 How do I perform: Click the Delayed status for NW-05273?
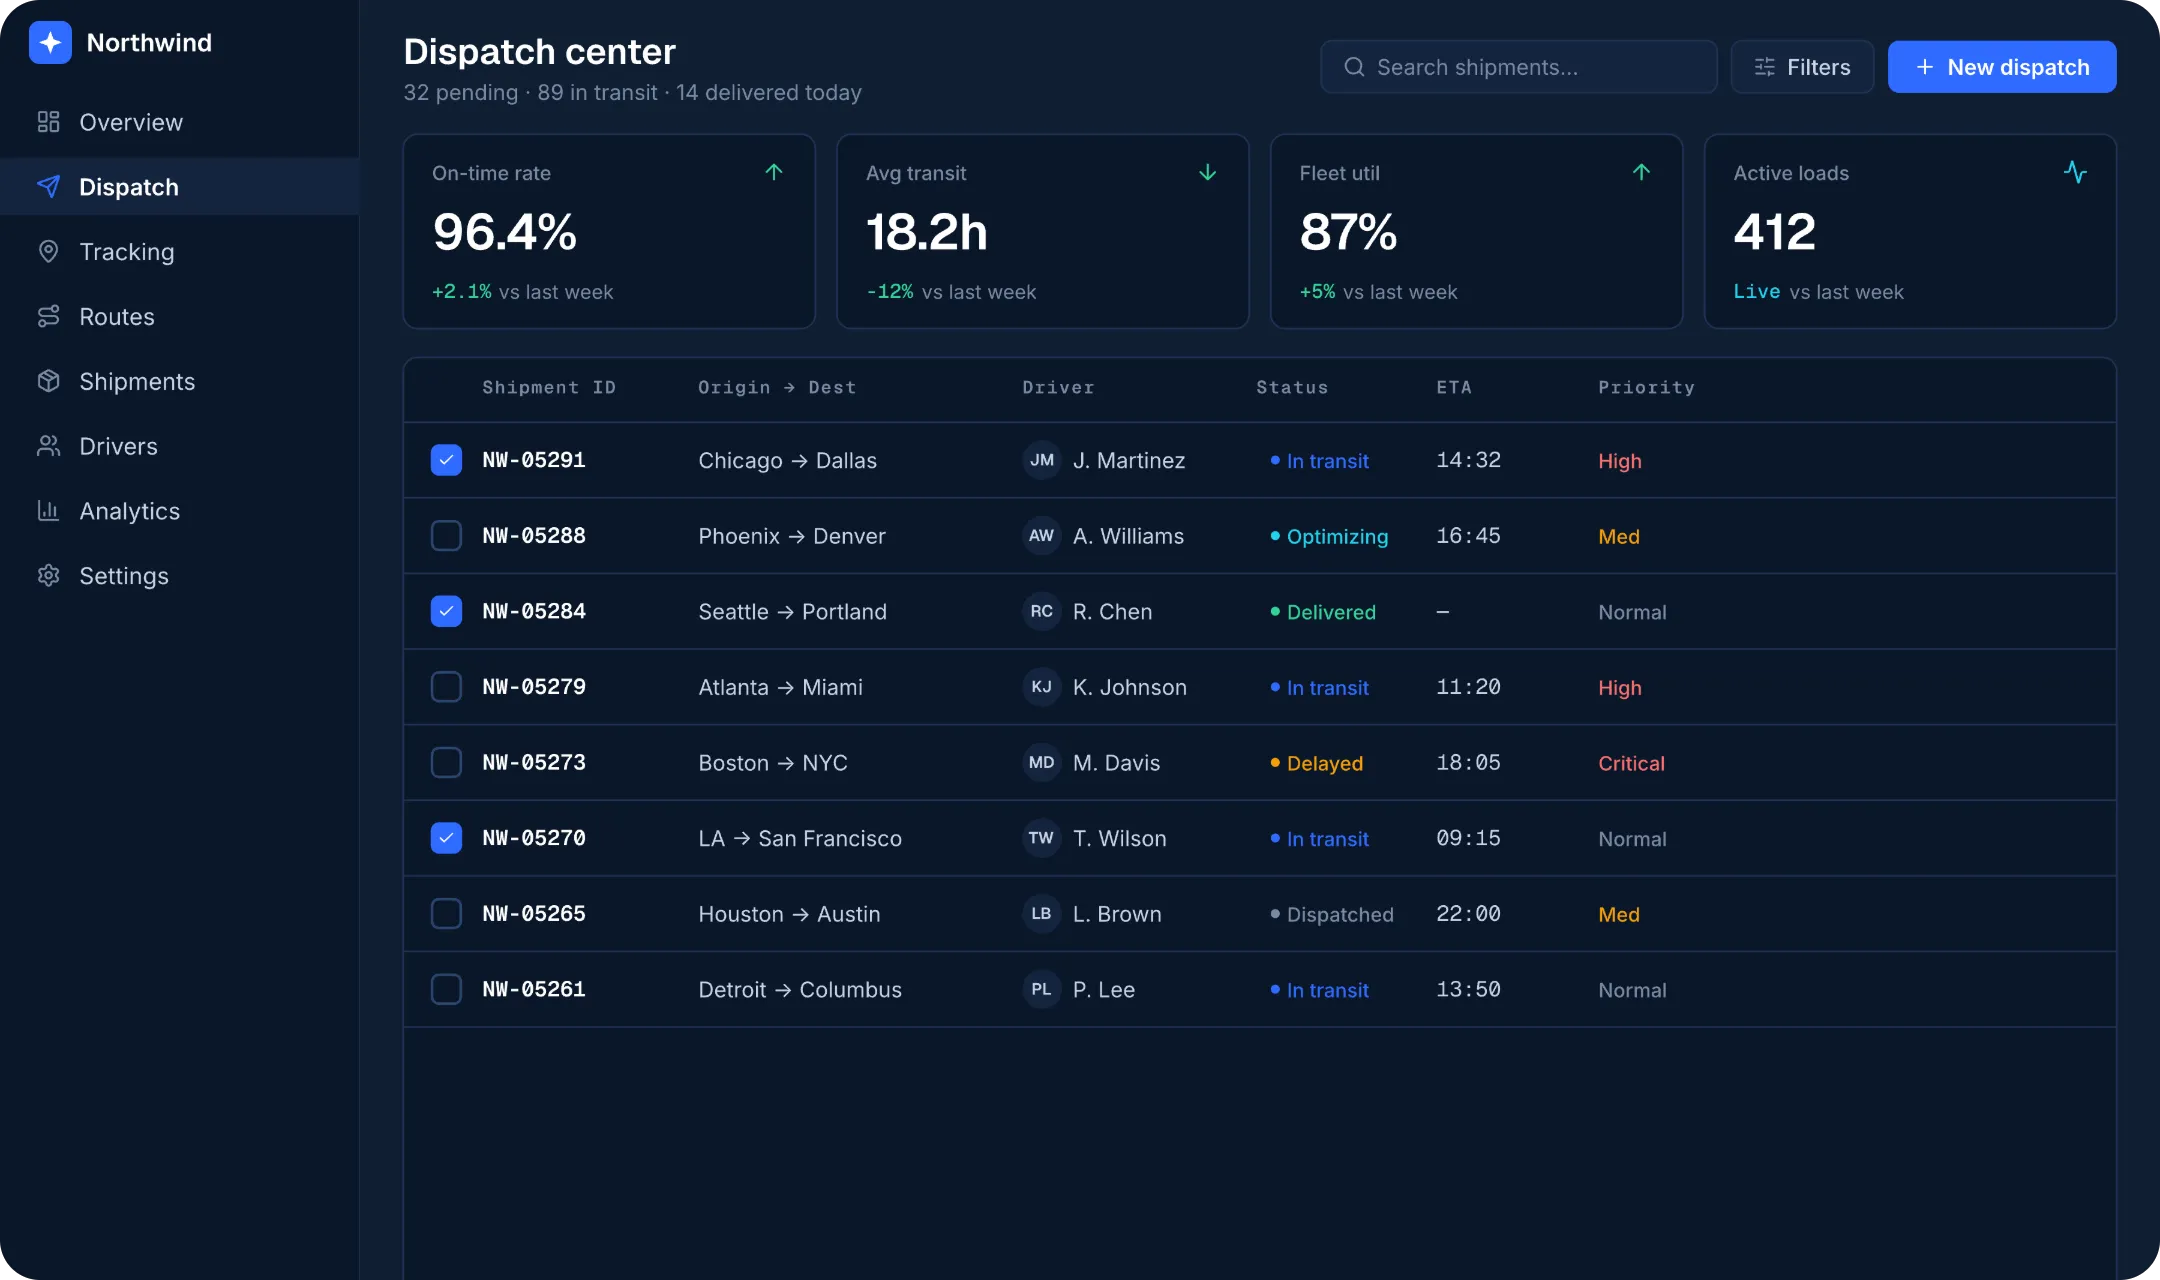1316,763
